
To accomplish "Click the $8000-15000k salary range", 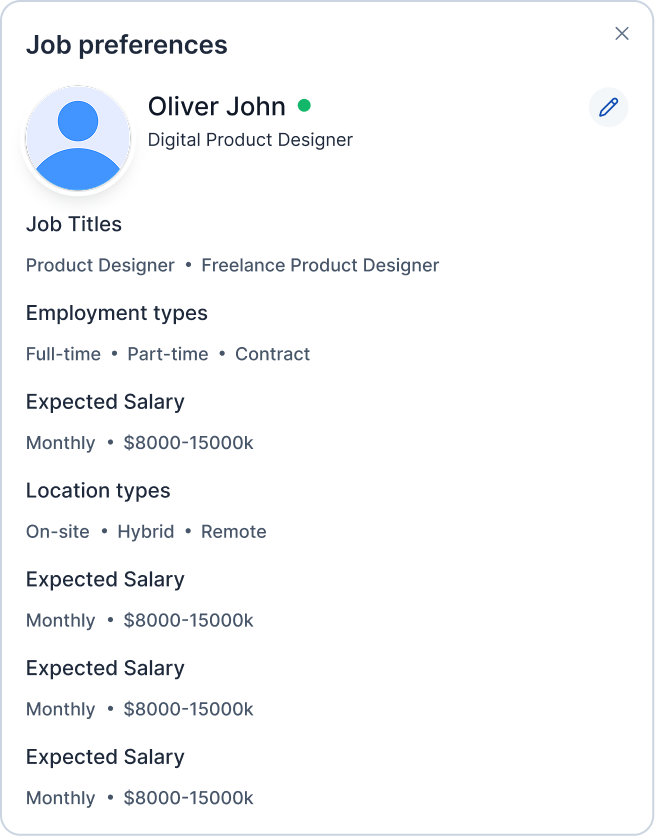I will [x=188, y=442].
